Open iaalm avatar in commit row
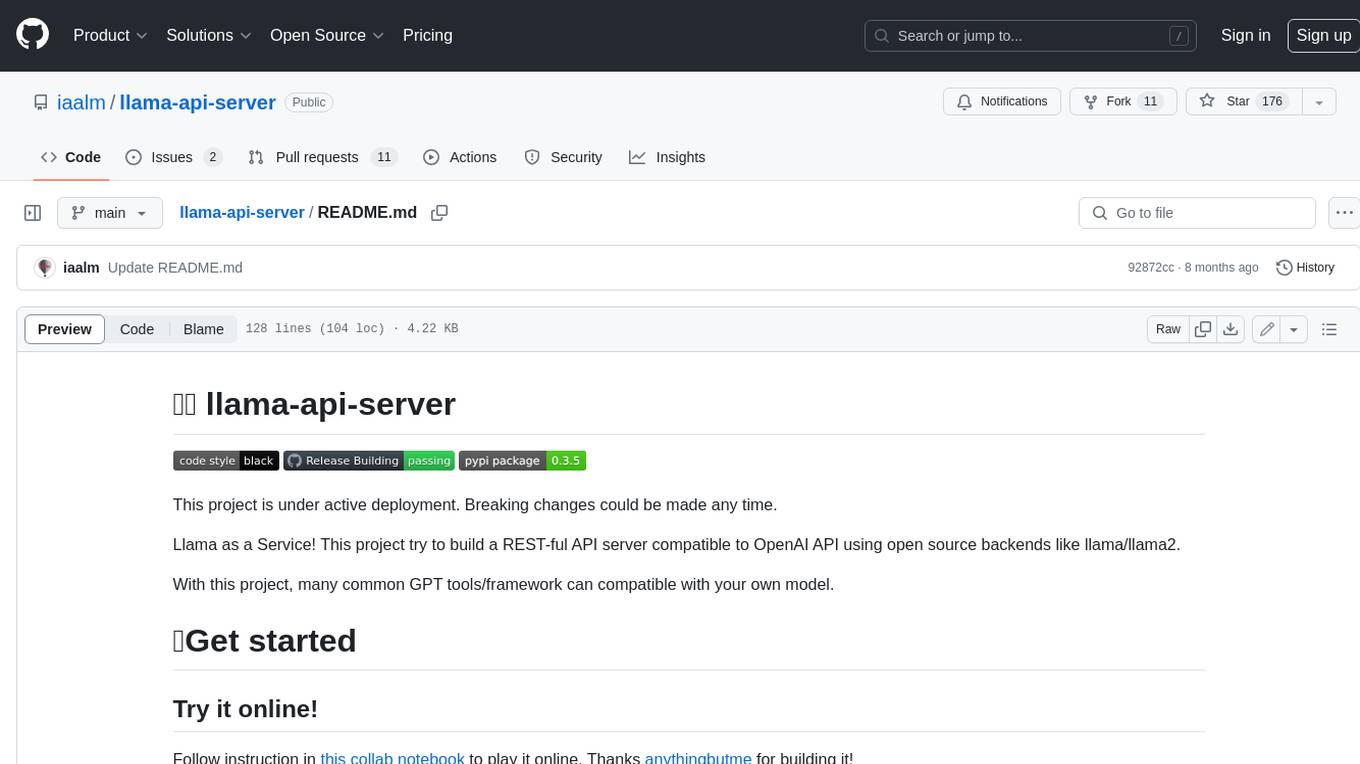1360x764 pixels. [44, 268]
